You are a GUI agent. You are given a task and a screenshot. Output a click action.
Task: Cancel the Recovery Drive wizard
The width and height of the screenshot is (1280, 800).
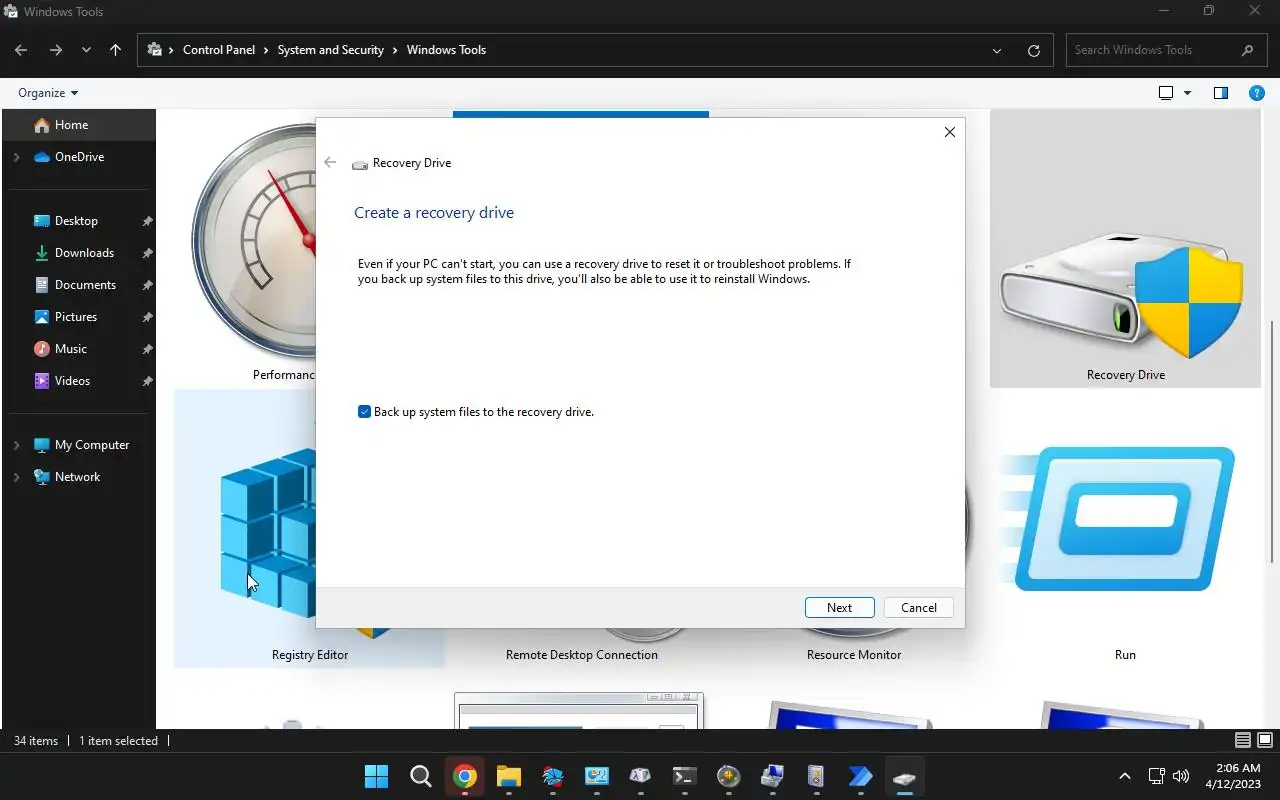coord(918,608)
